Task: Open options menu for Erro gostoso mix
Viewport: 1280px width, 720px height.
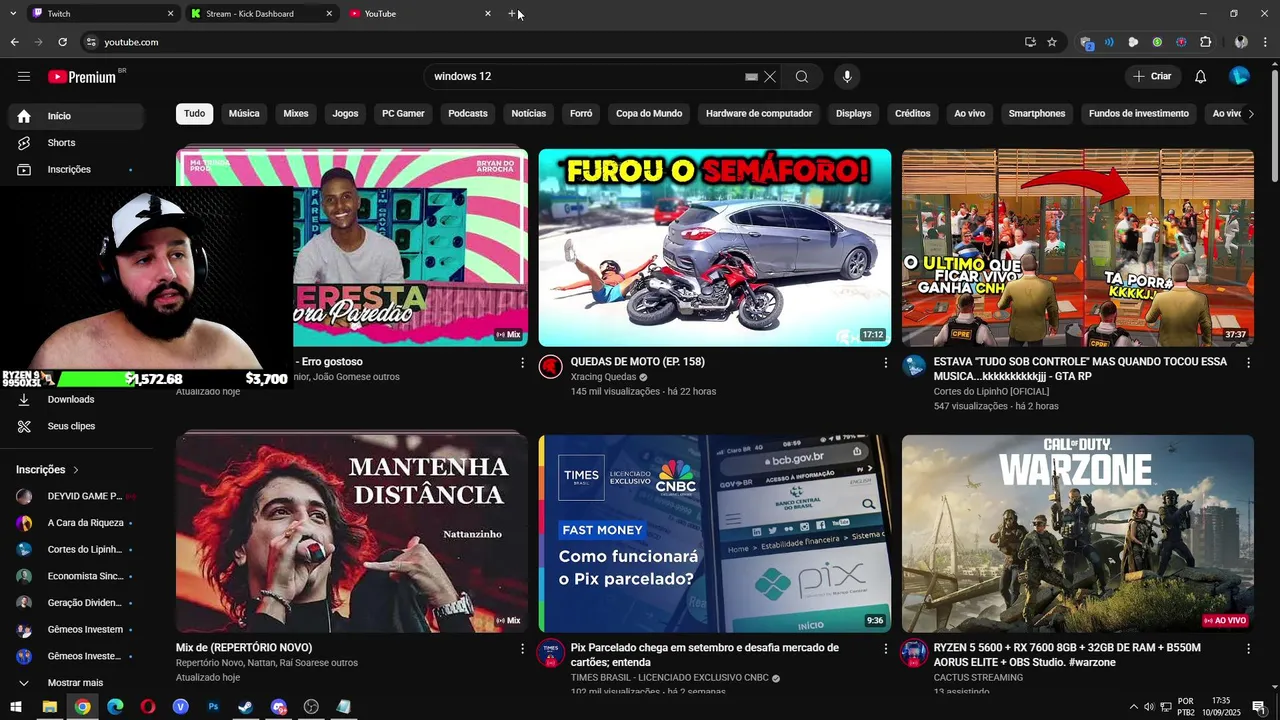Action: click(x=522, y=363)
